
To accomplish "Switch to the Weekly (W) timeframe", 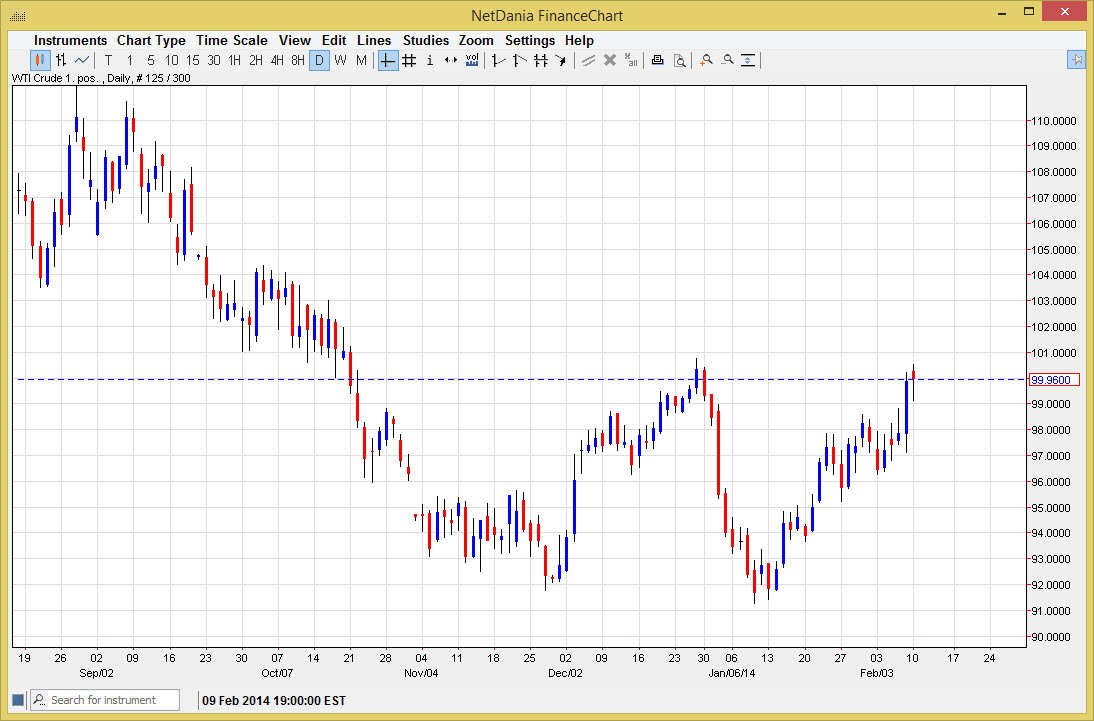I will [340, 60].
